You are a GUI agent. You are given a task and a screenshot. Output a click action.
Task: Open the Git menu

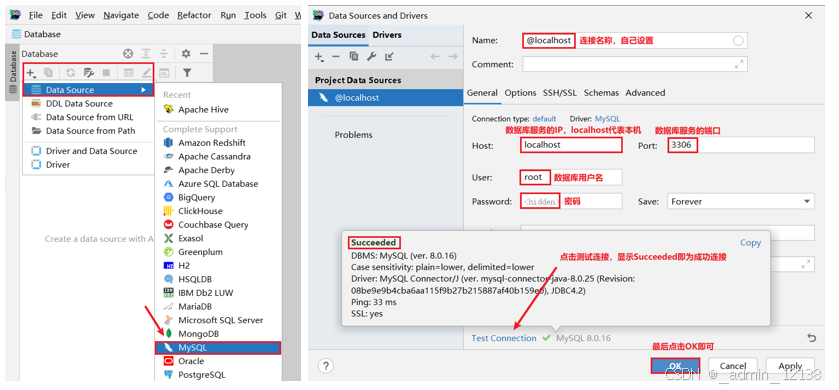(x=281, y=15)
